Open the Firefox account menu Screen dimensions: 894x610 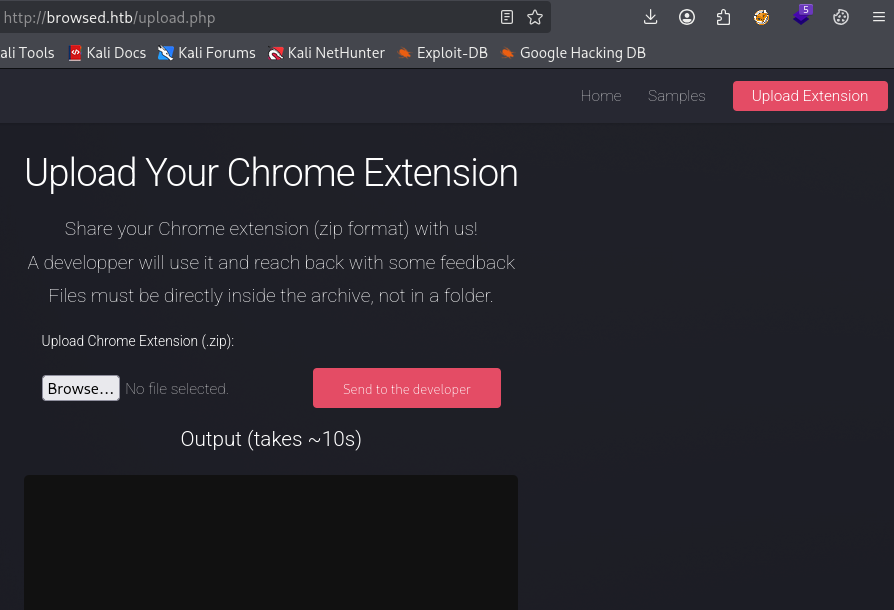click(687, 17)
